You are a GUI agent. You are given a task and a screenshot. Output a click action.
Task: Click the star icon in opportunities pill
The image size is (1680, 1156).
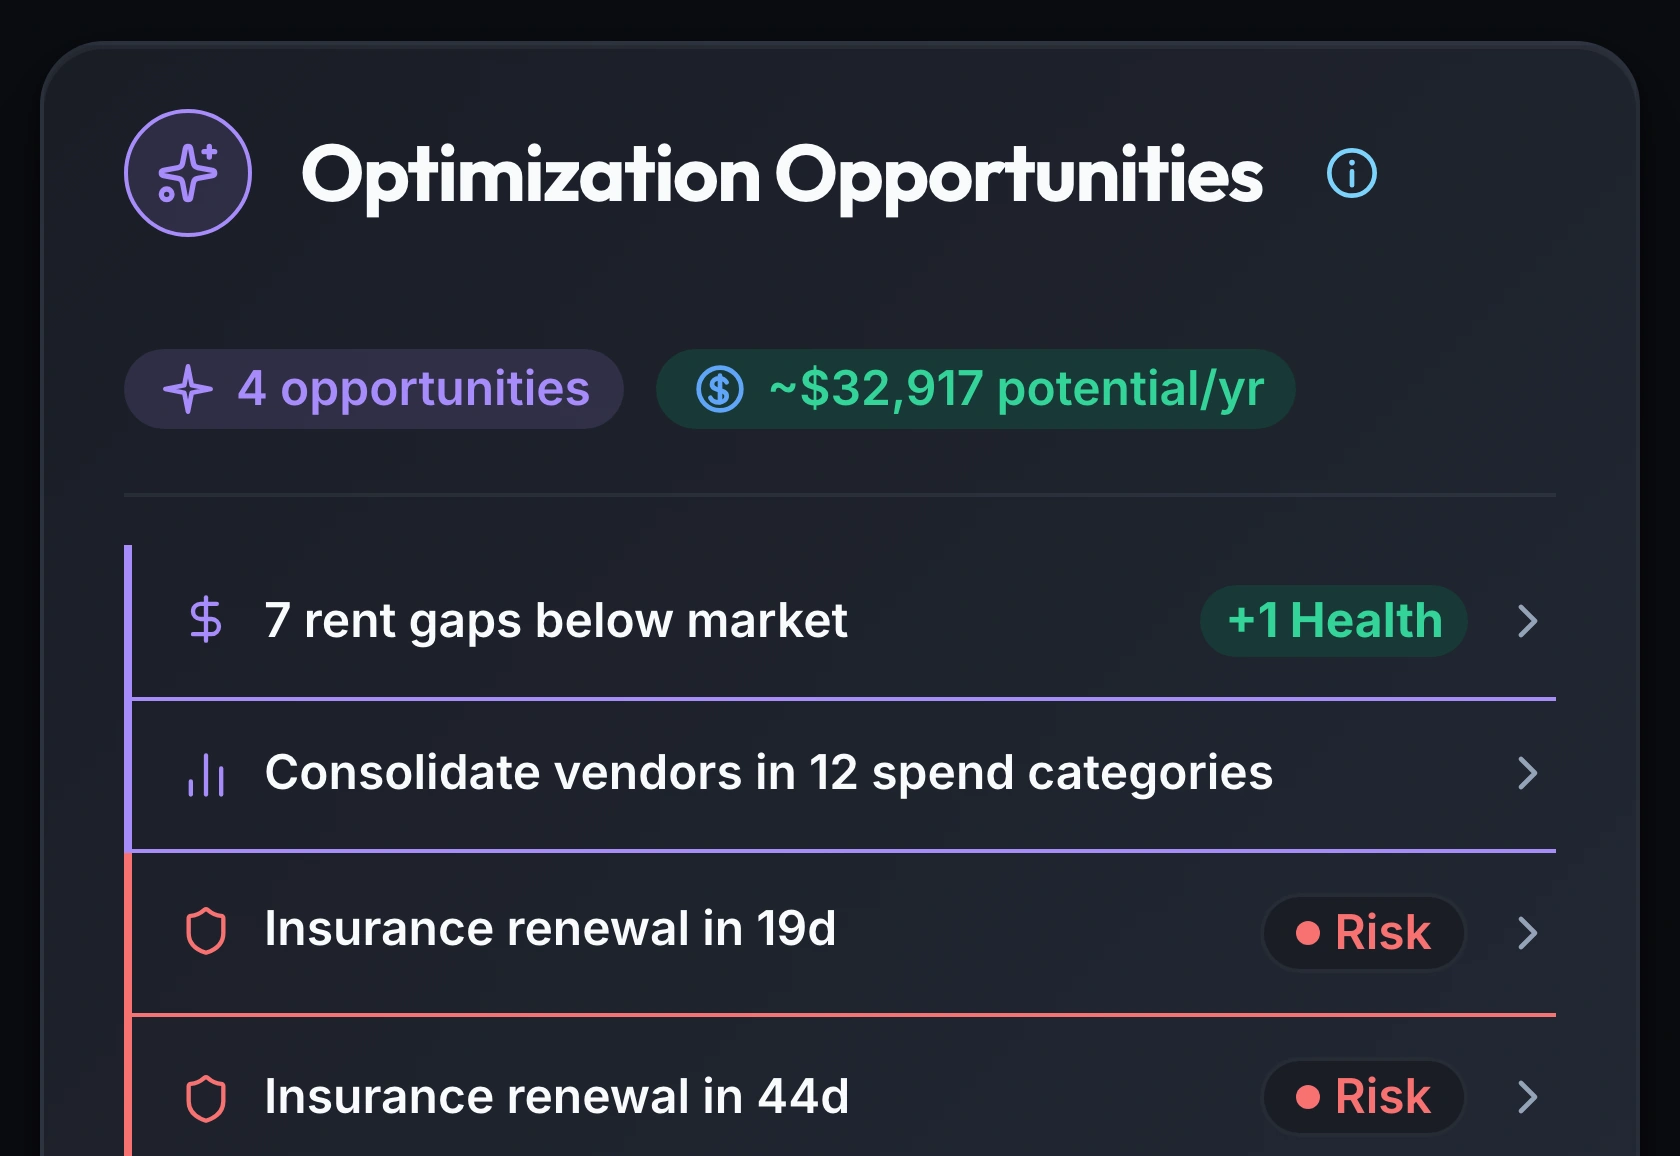pos(188,389)
